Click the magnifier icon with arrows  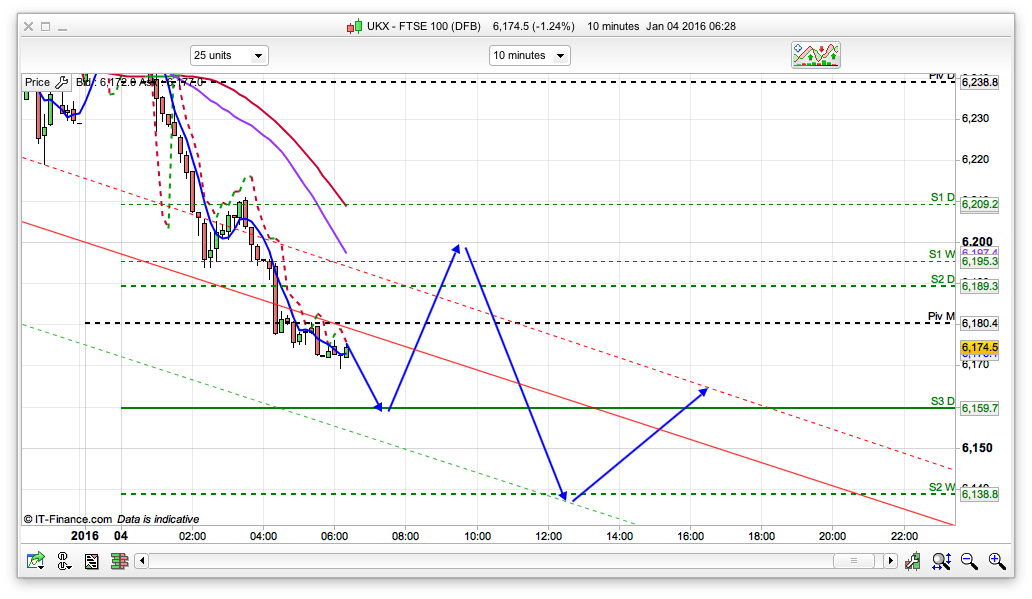942,562
